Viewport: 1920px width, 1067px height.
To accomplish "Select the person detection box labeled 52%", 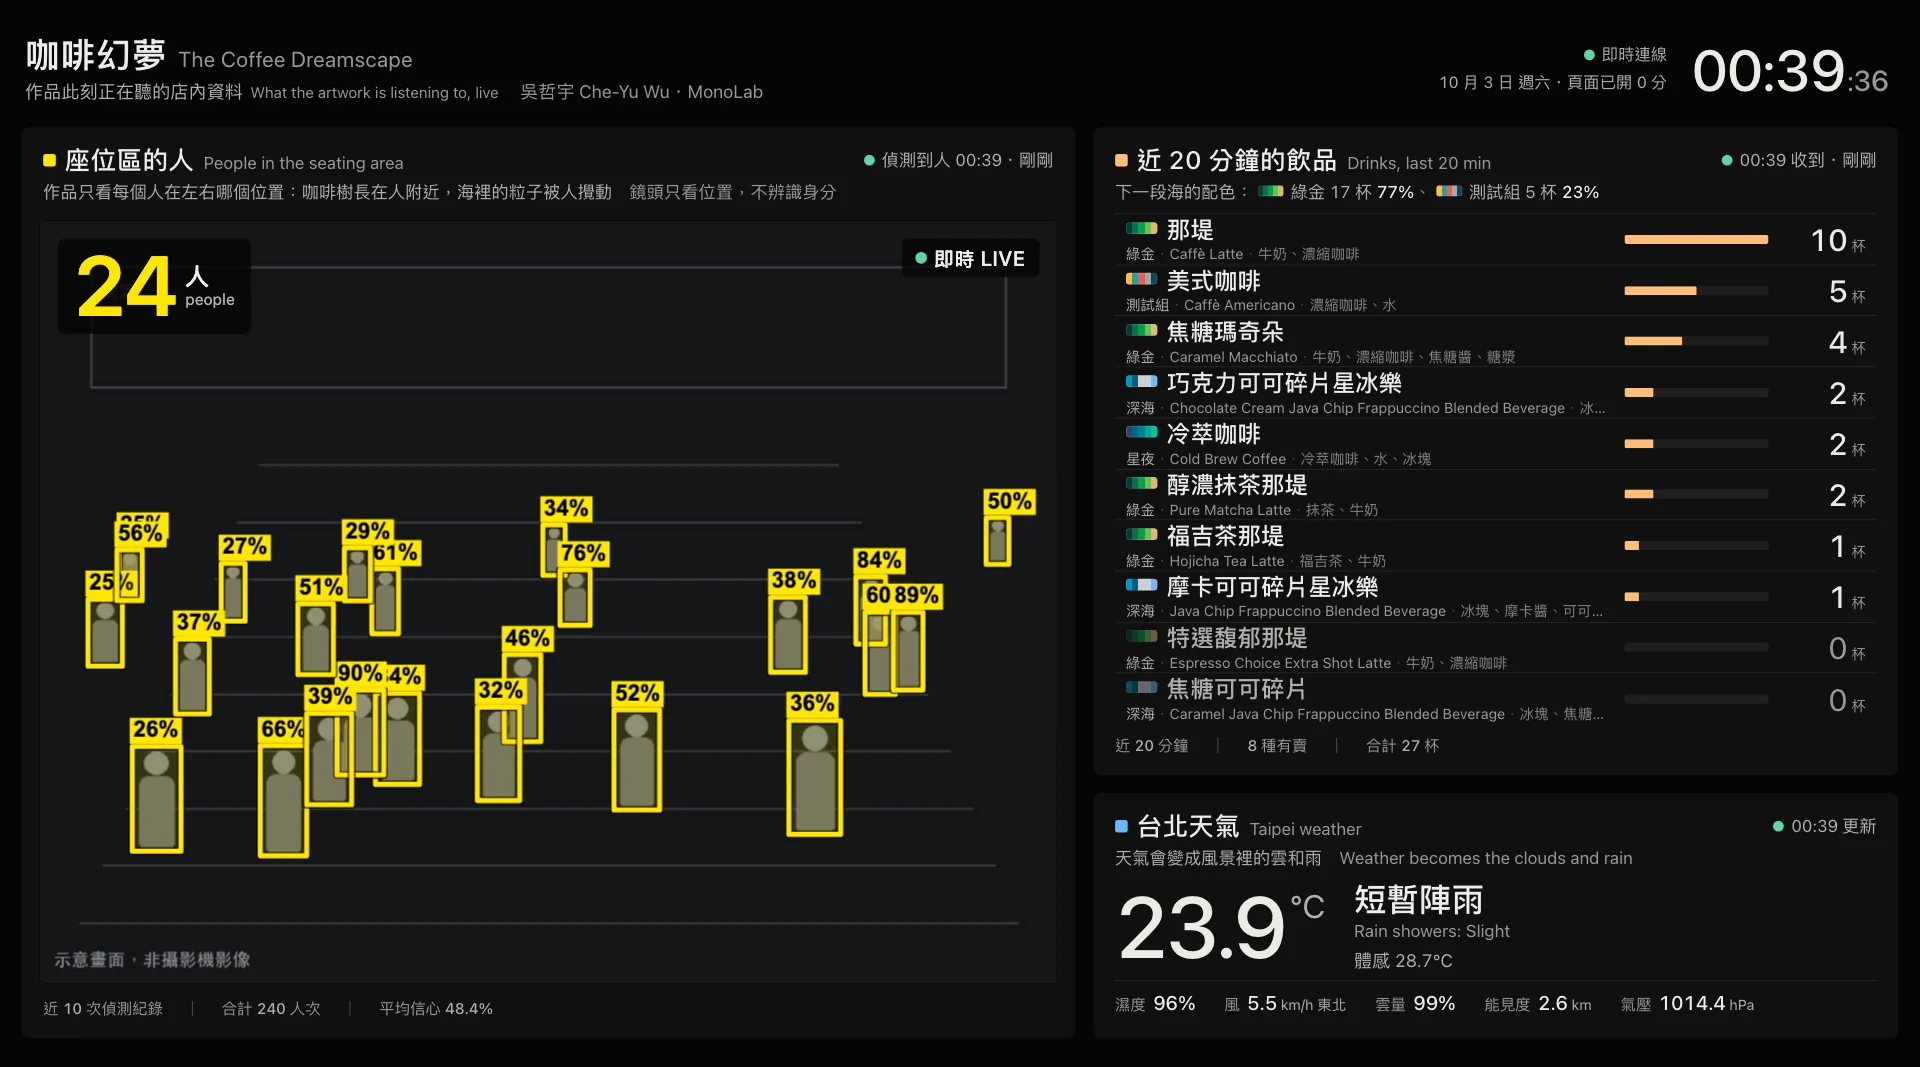I will 637,760.
